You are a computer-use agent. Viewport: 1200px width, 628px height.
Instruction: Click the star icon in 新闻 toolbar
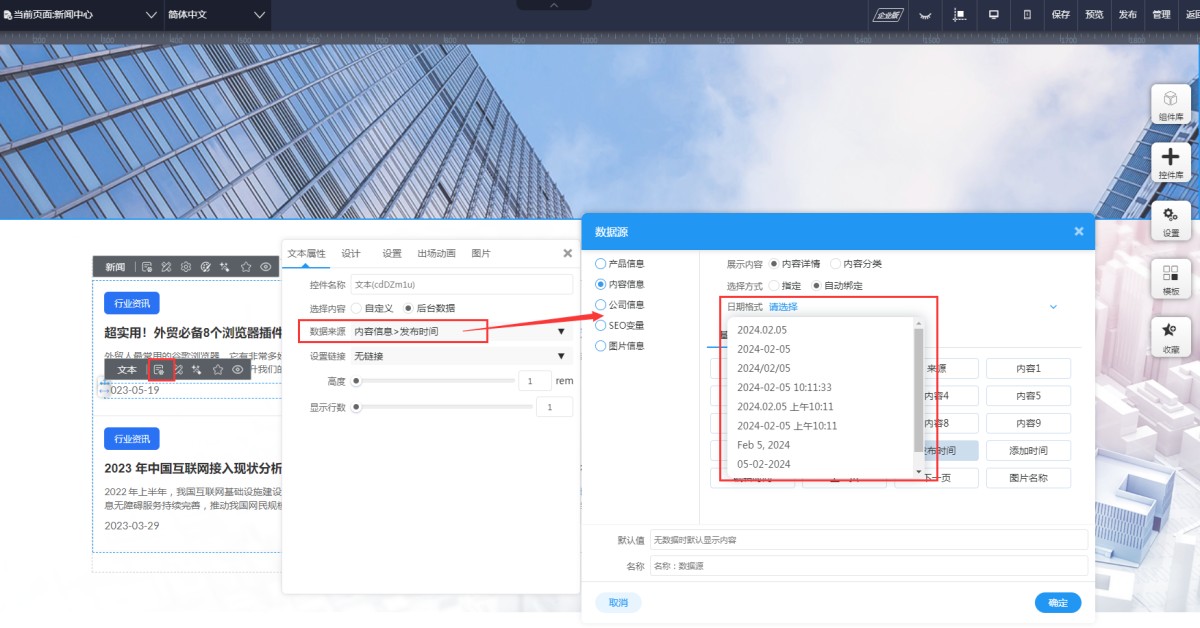click(x=245, y=267)
